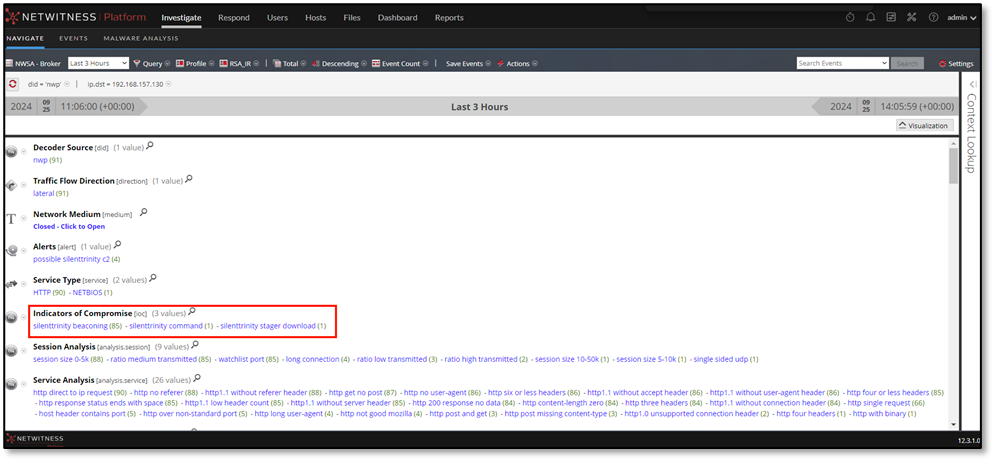Click 'Closed - Click to Open' under Network Medium
This screenshot has height=461, width=995.
pos(68,226)
